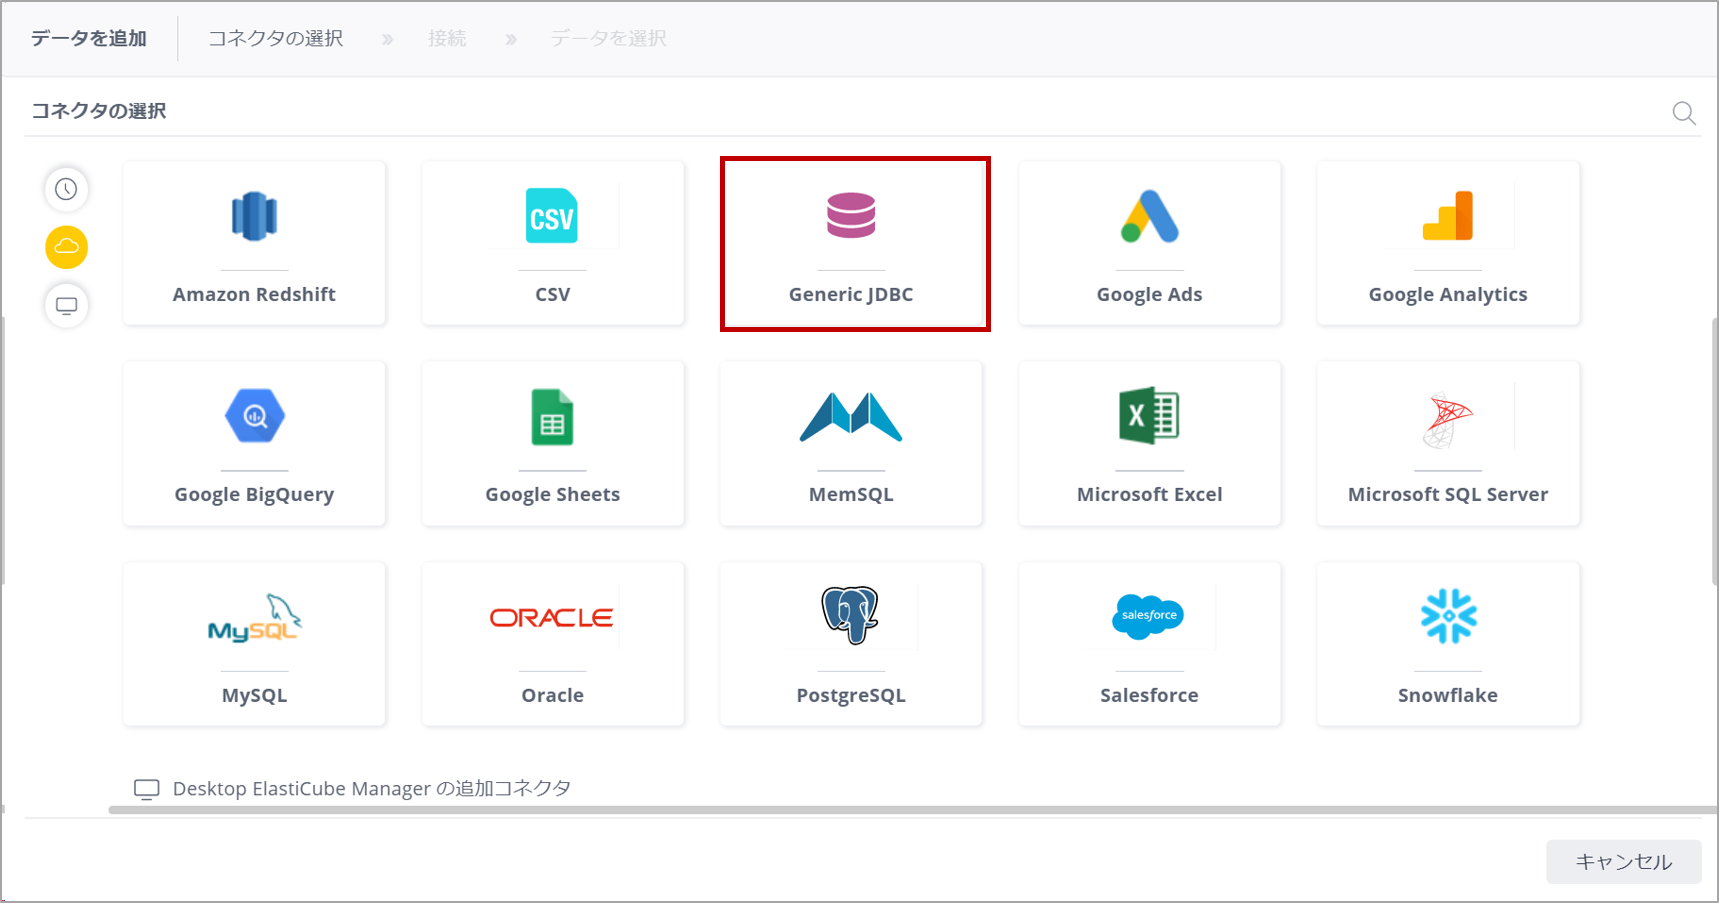The image size is (1719, 903).
Task: Choose the Generic JDBC database icon
Action: (x=851, y=216)
